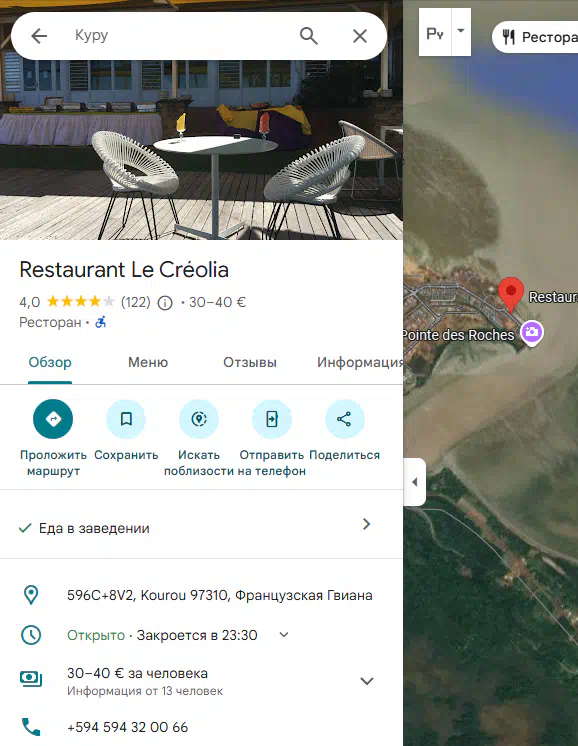Image resolution: width=578 pixels, height=746 pixels.
Task: Click the rating info circle icon
Action: pyautogui.click(x=165, y=303)
